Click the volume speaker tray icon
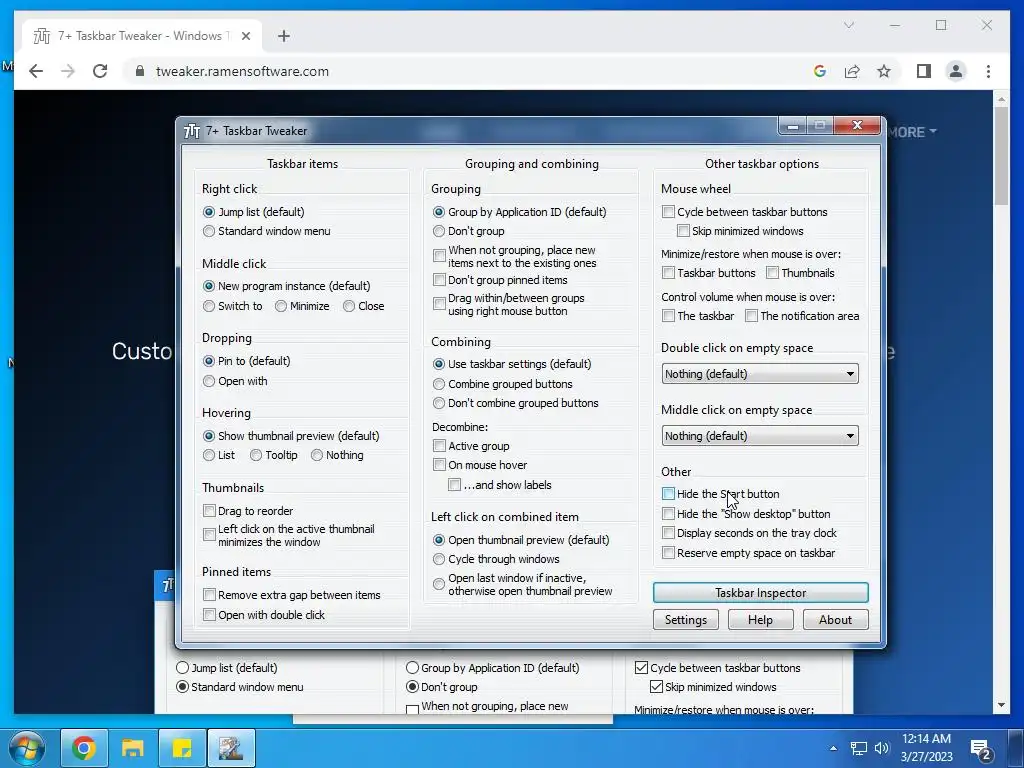The image size is (1024, 768). click(x=882, y=748)
